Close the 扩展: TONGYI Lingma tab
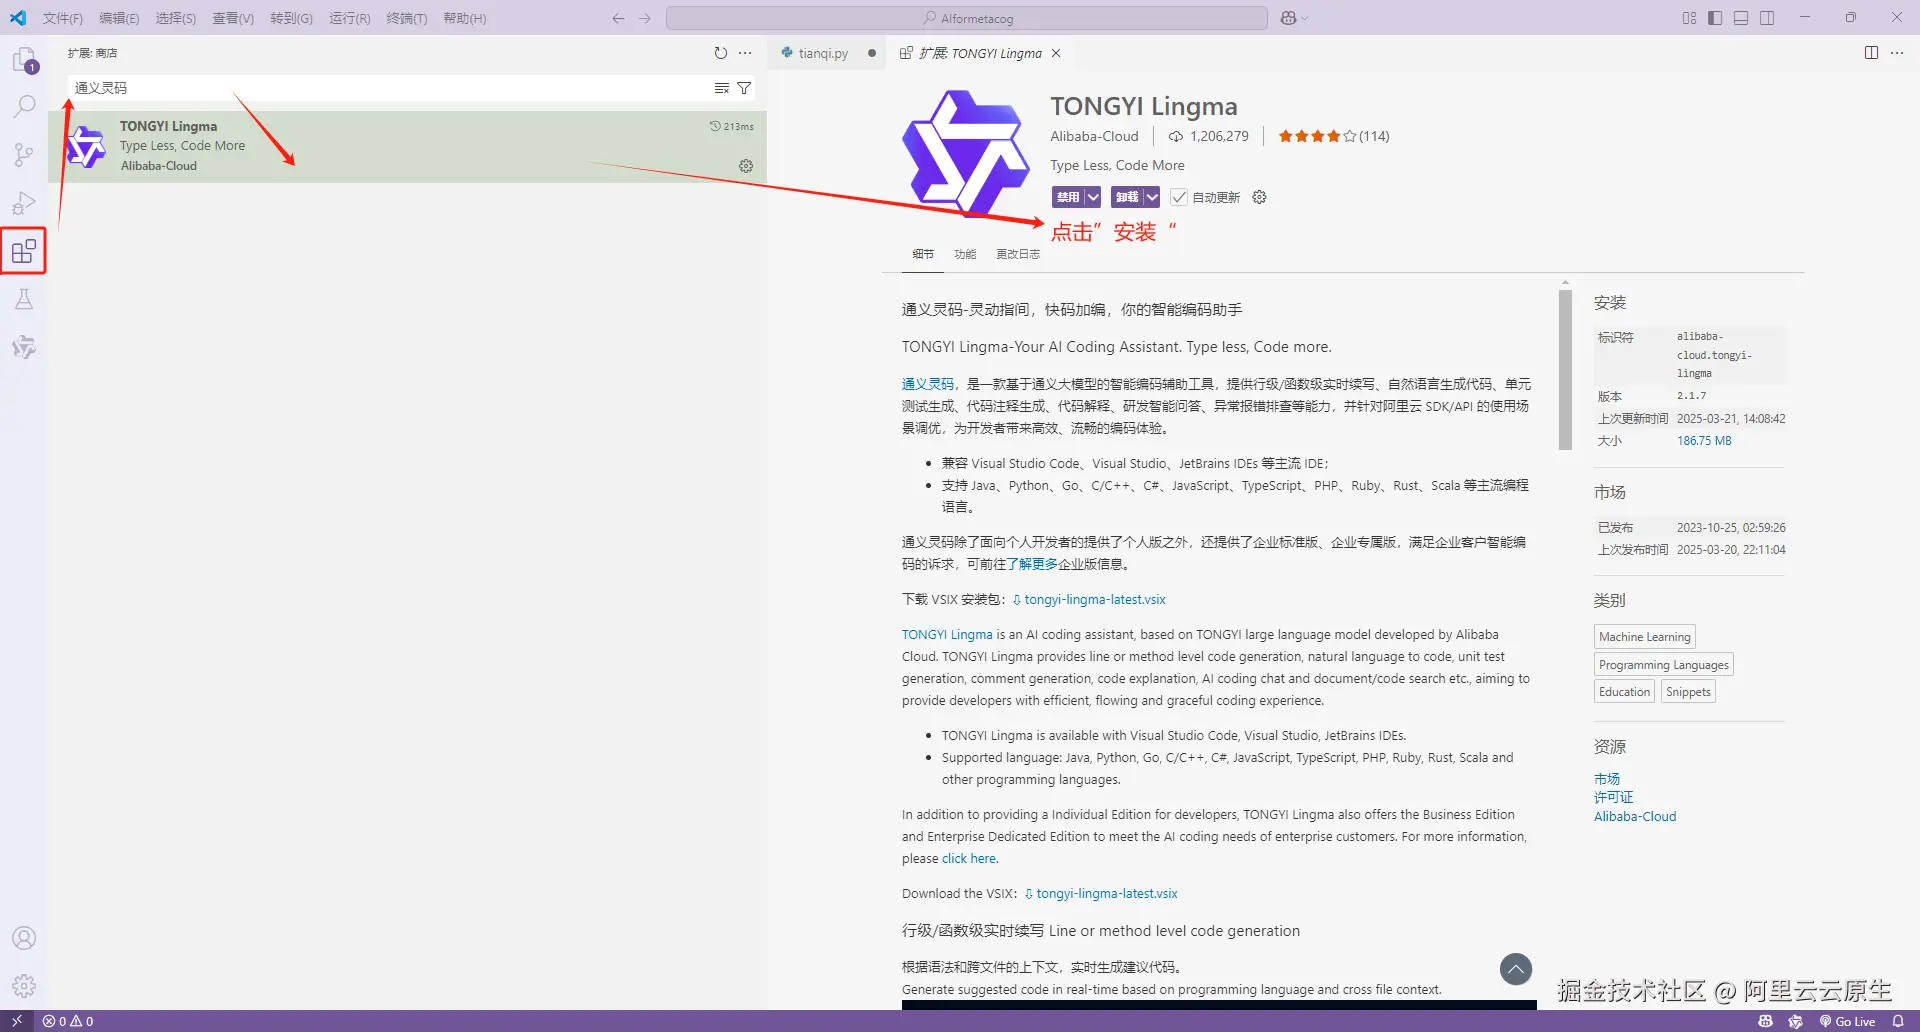1920x1032 pixels. pos(1056,53)
